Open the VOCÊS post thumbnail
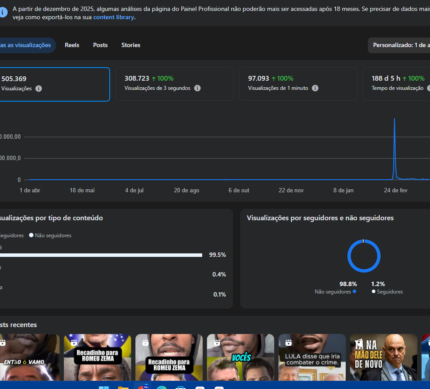This screenshot has width=430, height=389. 240,357
